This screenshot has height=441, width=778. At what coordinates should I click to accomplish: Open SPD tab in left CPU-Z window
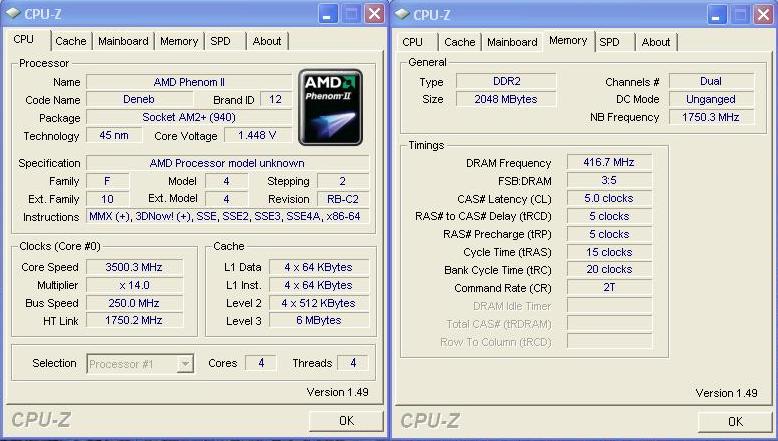pos(220,41)
